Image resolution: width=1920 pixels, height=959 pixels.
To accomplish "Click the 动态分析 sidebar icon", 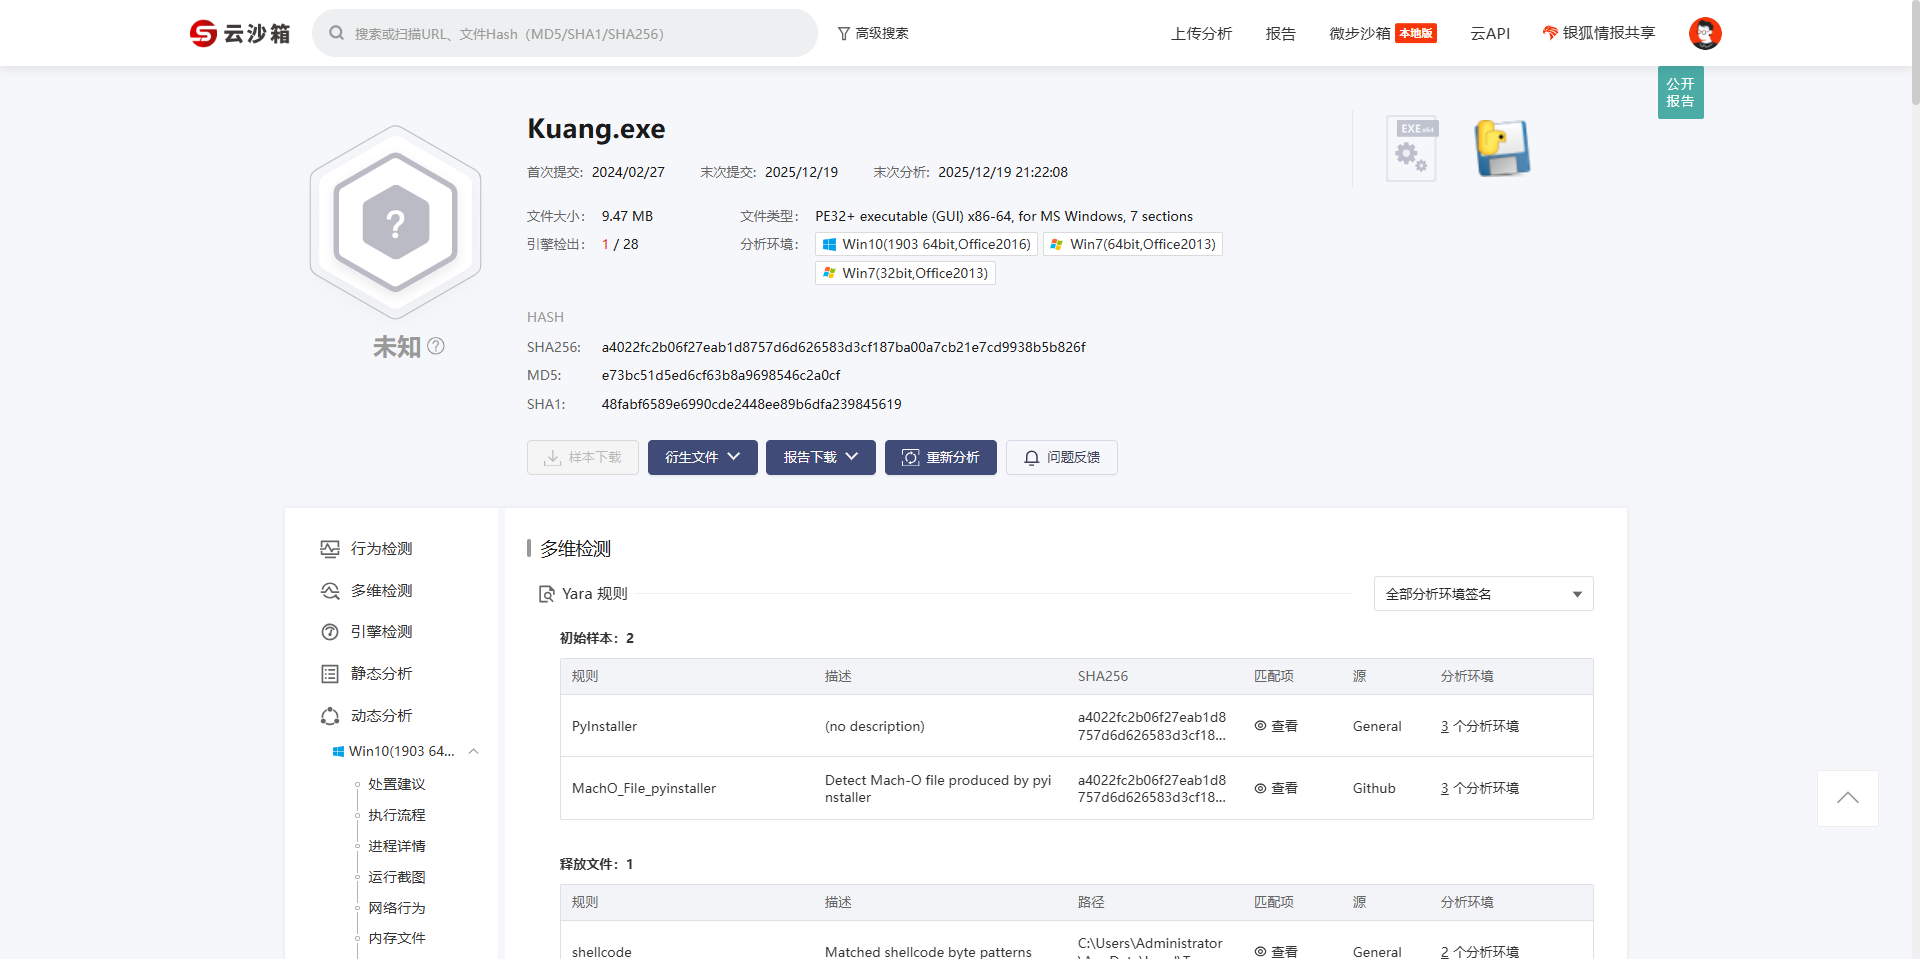I will tap(330, 716).
